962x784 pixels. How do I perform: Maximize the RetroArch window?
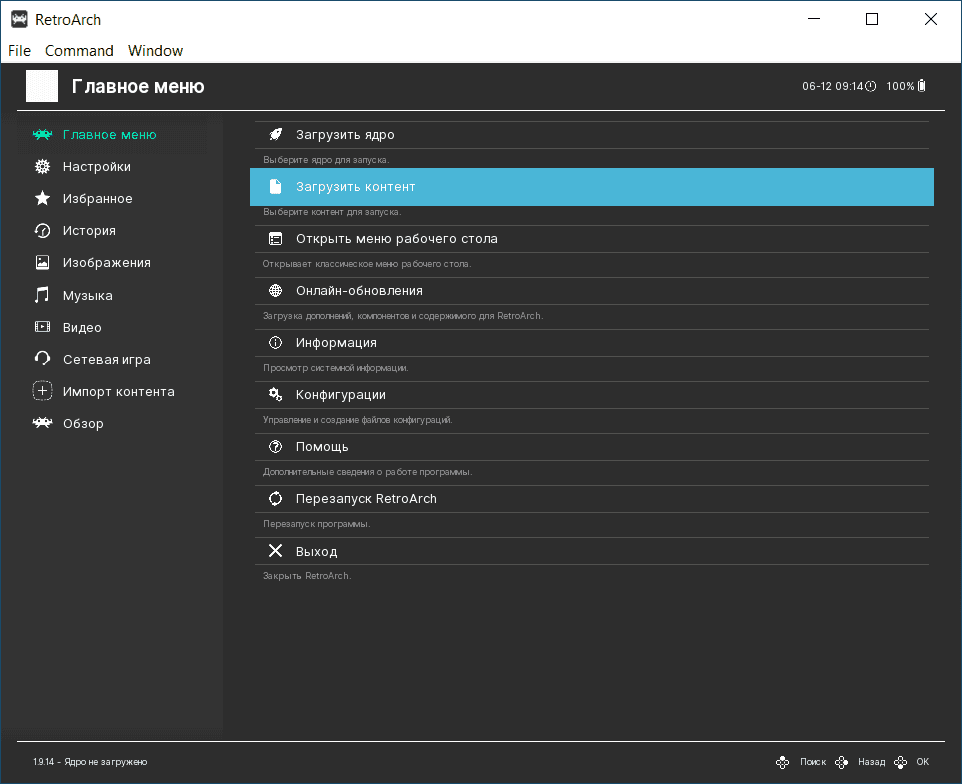point(872,19)
